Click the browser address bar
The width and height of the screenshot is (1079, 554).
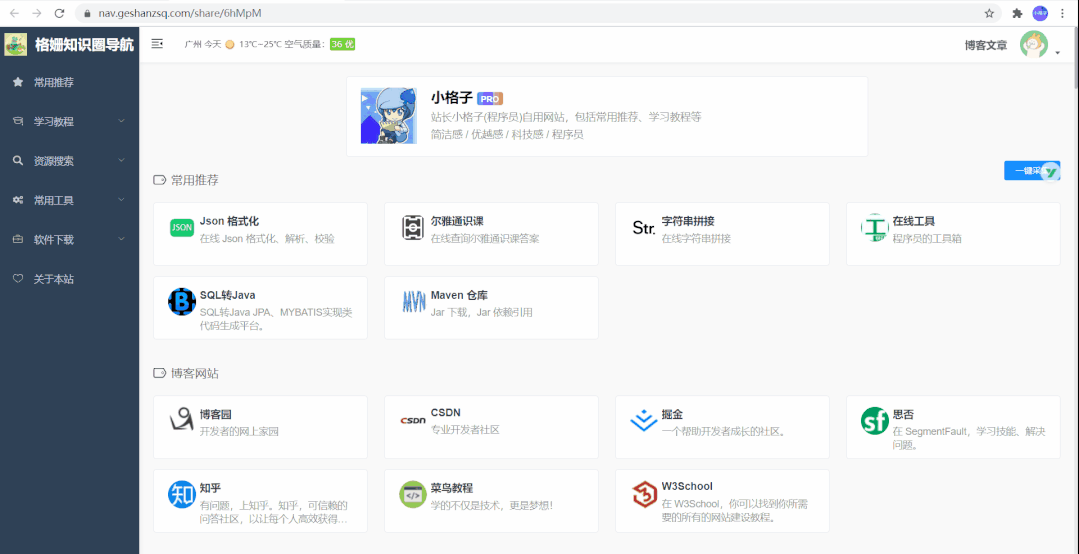[537, 13]
